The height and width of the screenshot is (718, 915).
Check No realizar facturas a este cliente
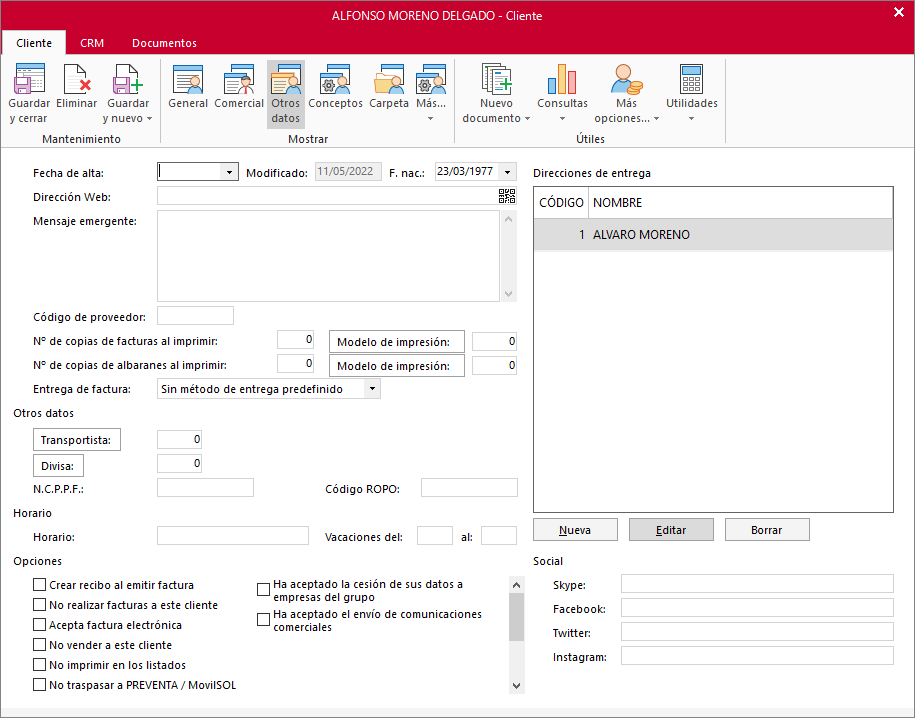40,605
